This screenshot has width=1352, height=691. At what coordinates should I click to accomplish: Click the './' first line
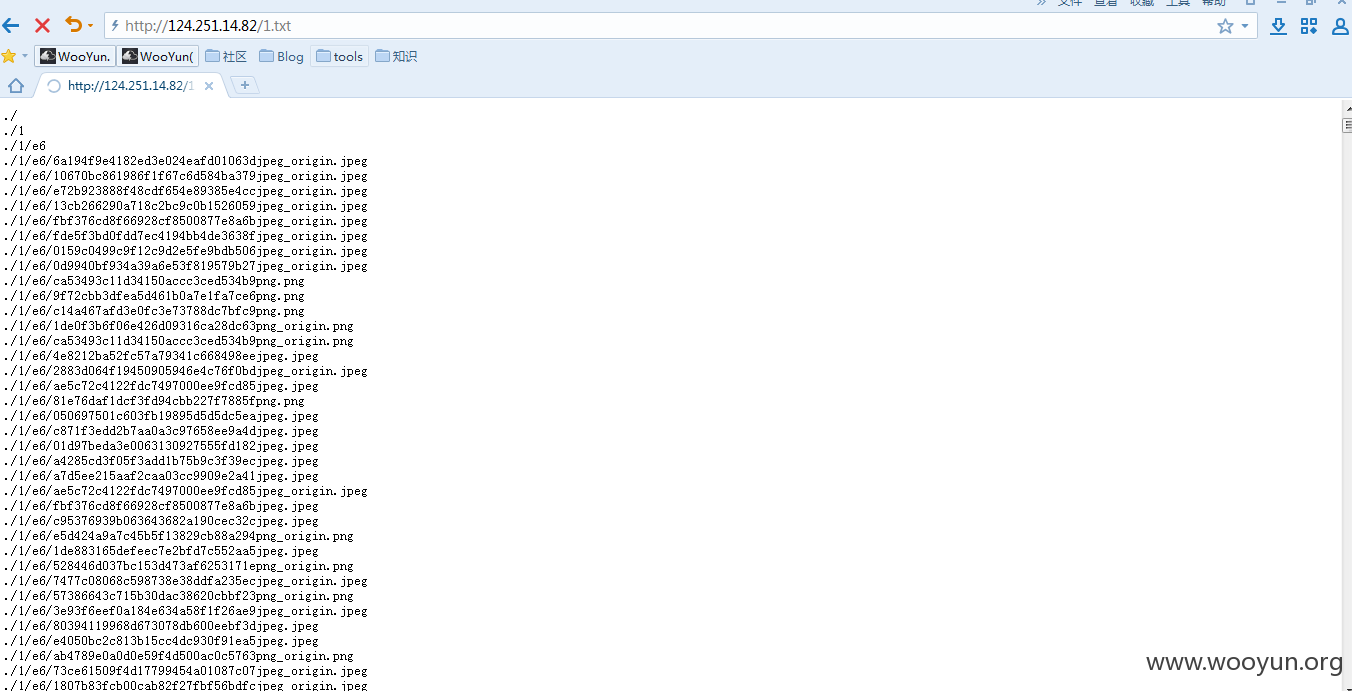coord(10,116)
